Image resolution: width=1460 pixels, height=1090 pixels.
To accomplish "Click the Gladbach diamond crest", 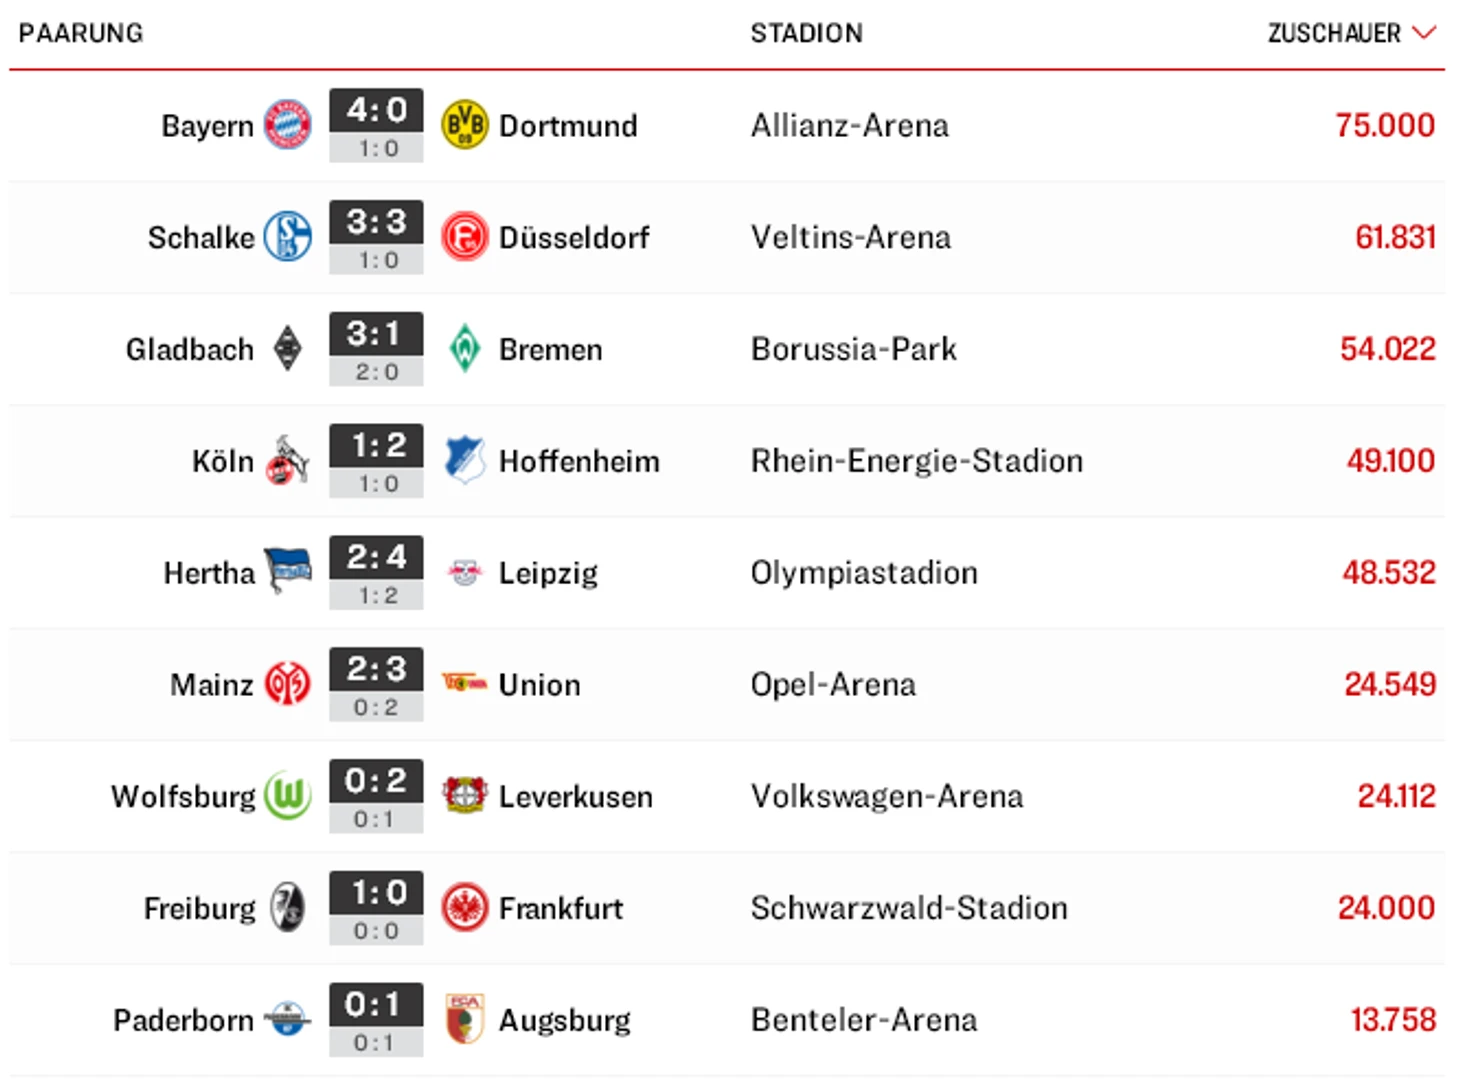I will tap(288, 349).
